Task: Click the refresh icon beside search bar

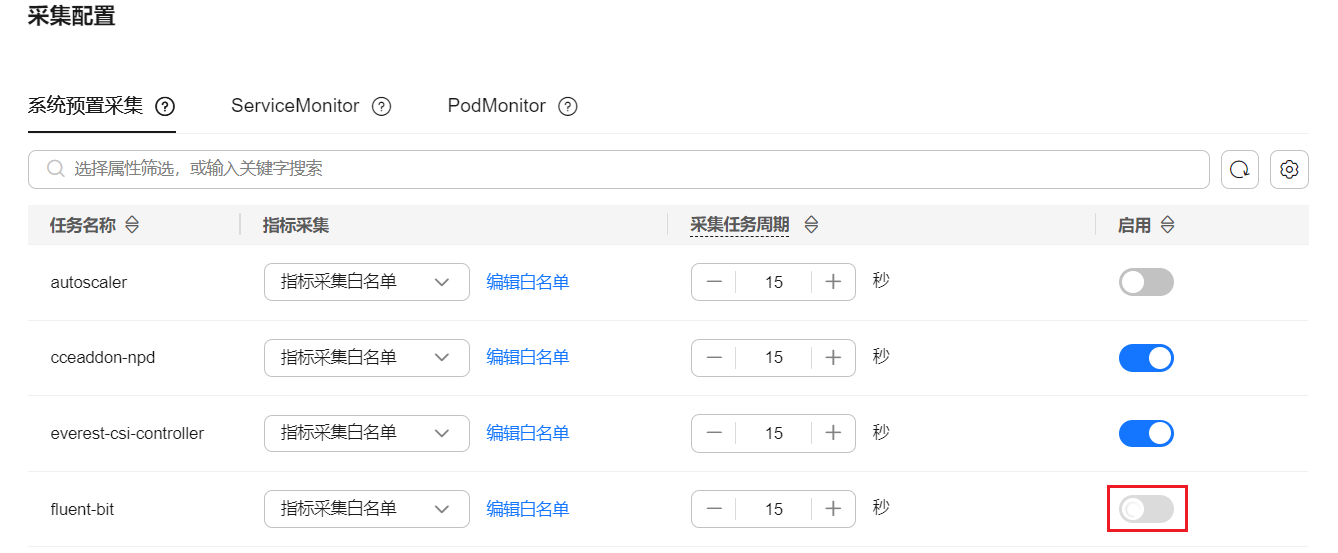Action: click(1240, 170)
